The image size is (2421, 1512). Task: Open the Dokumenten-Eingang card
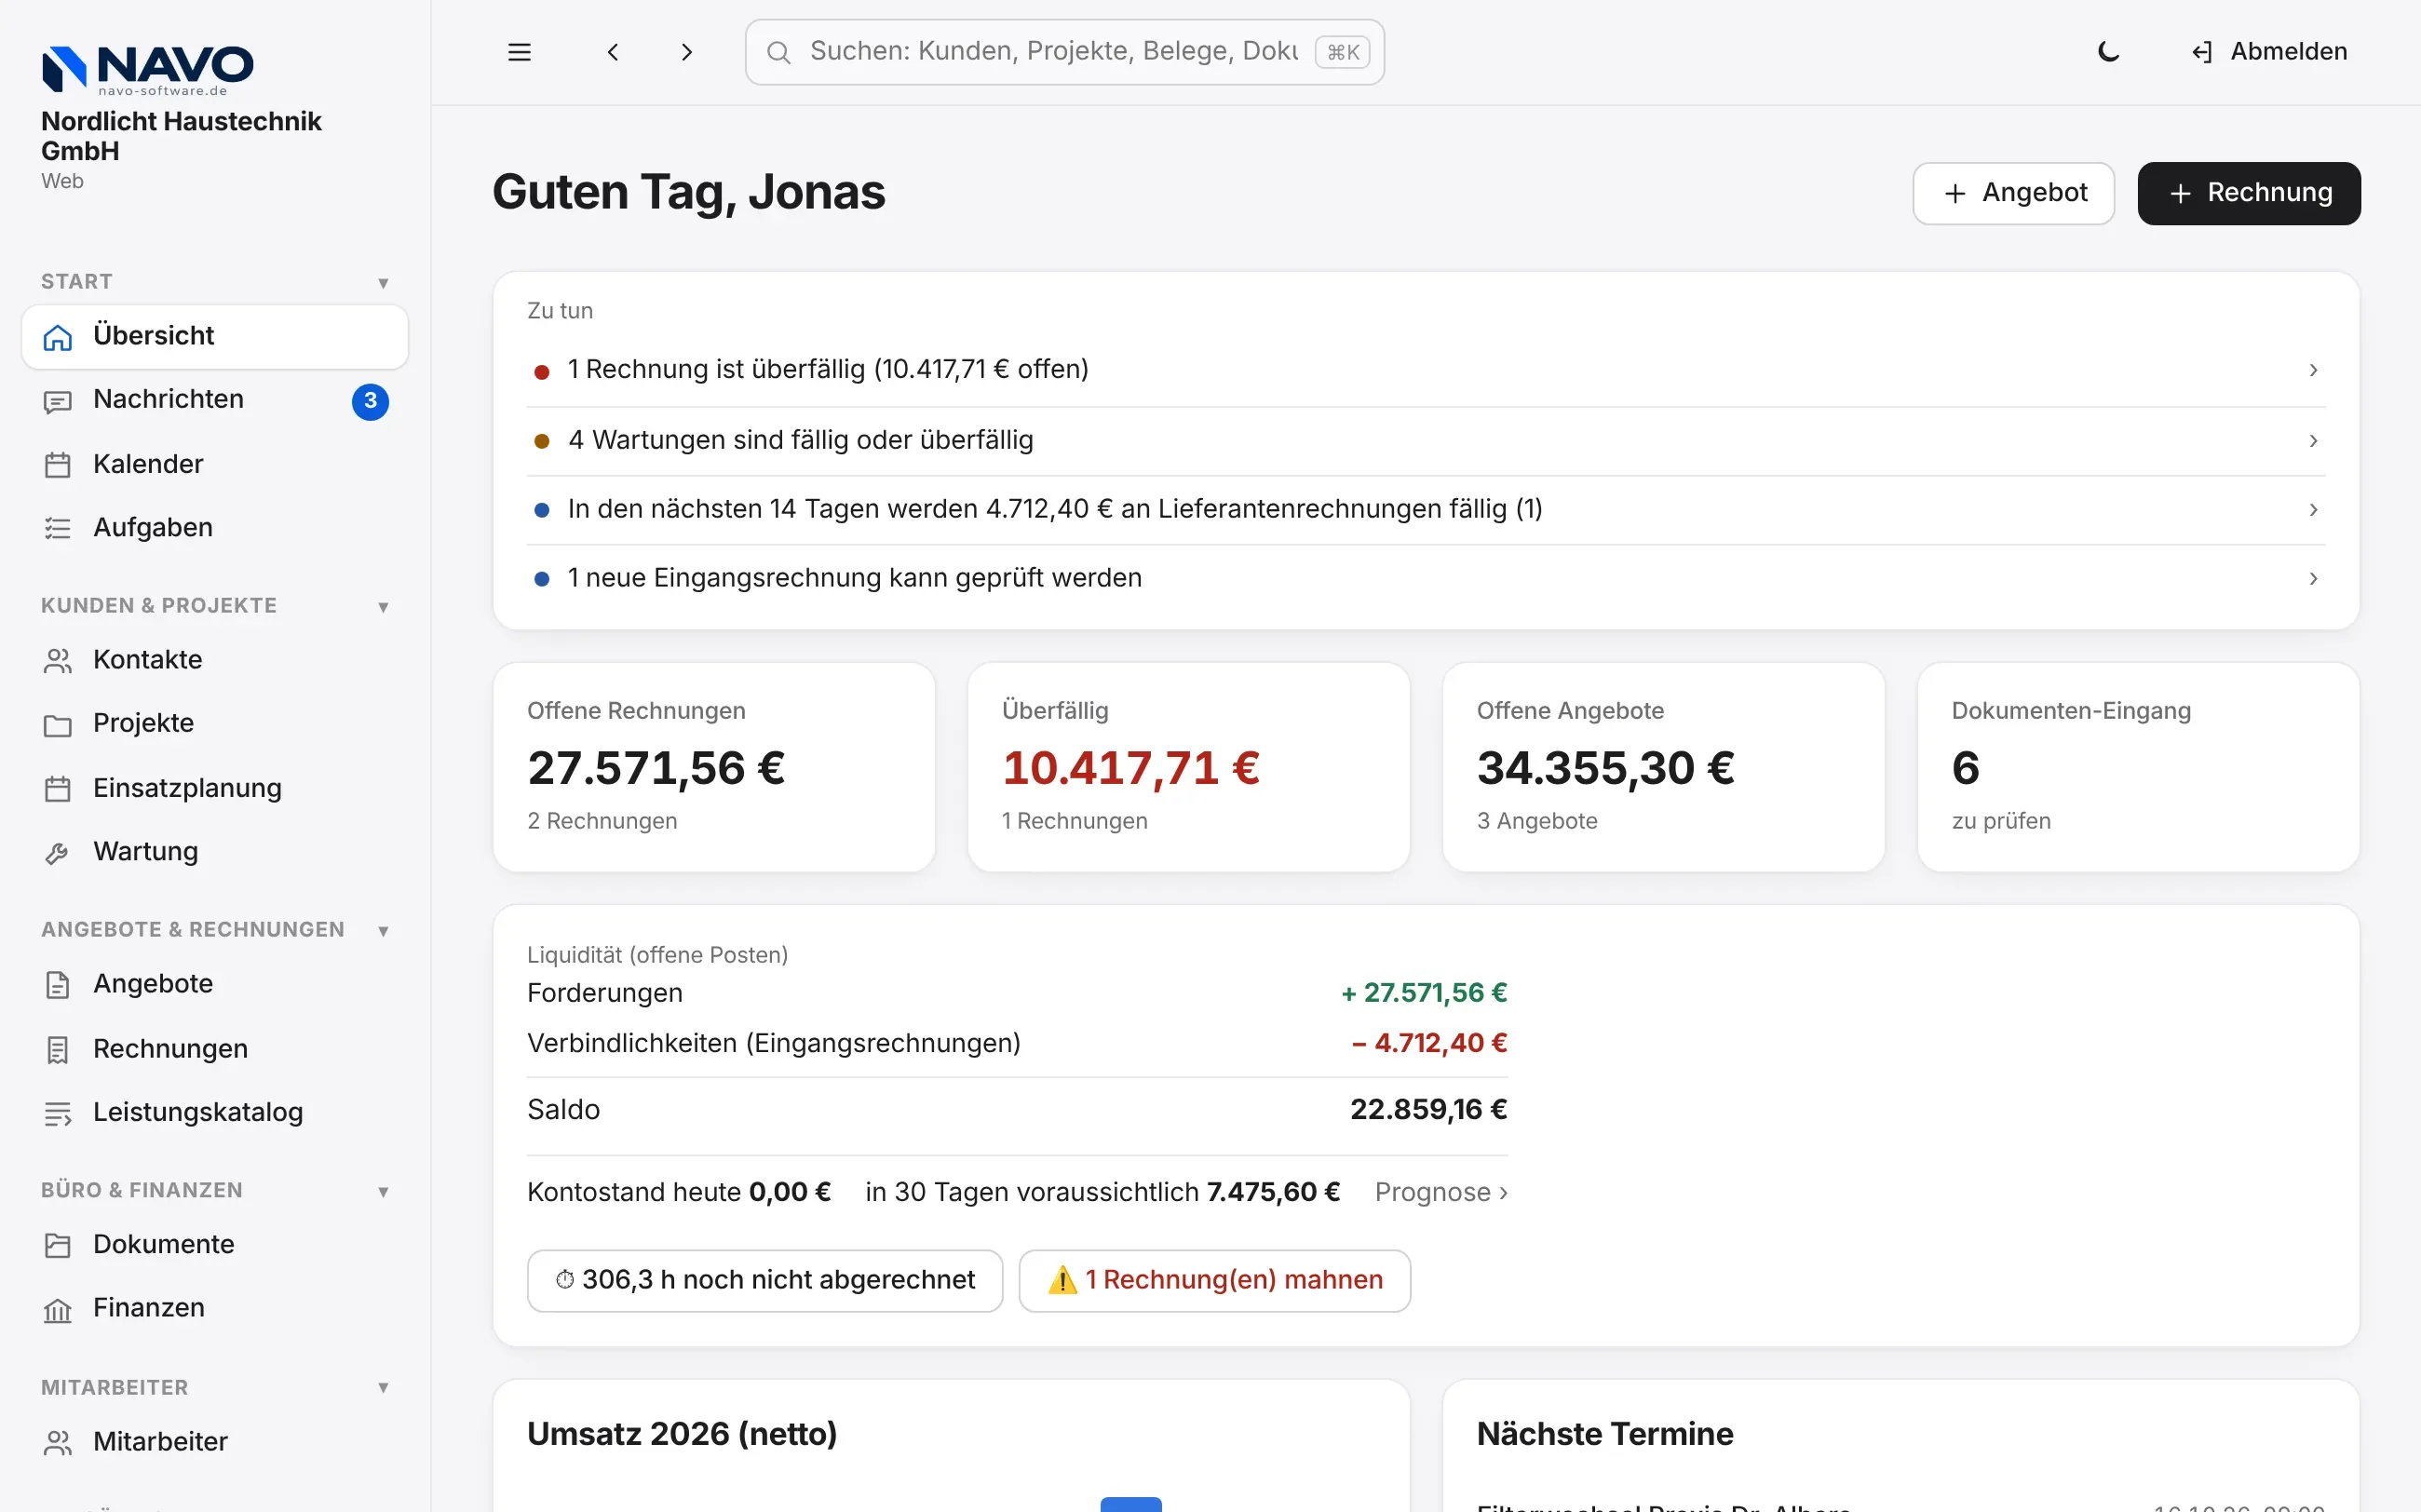[2138, 767]
